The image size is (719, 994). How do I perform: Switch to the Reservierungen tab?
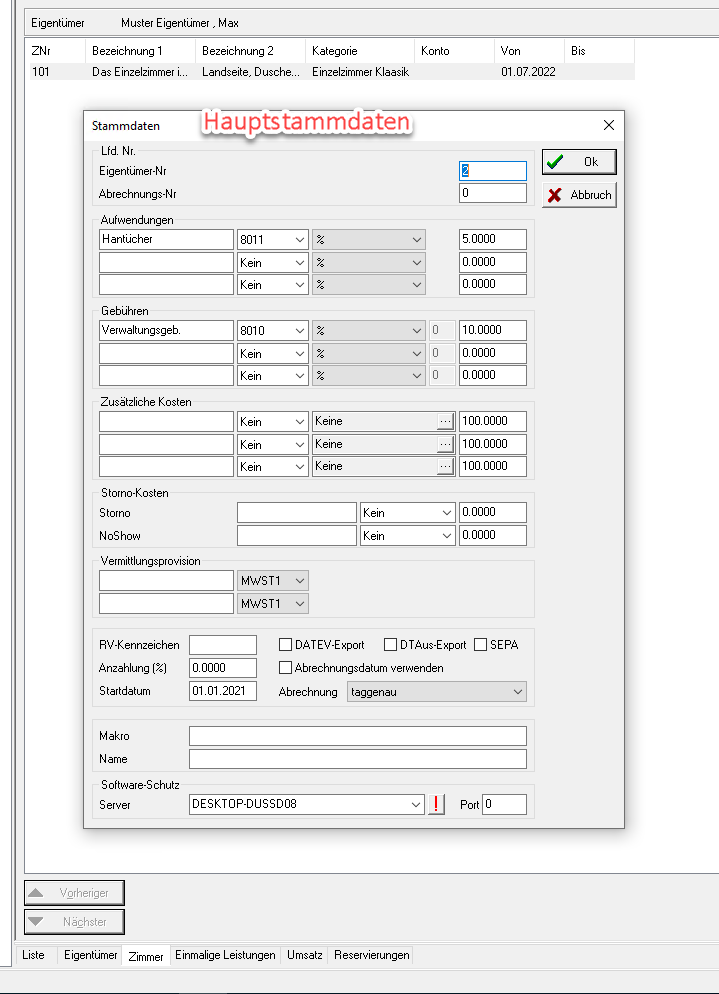[x=372, y=955]
